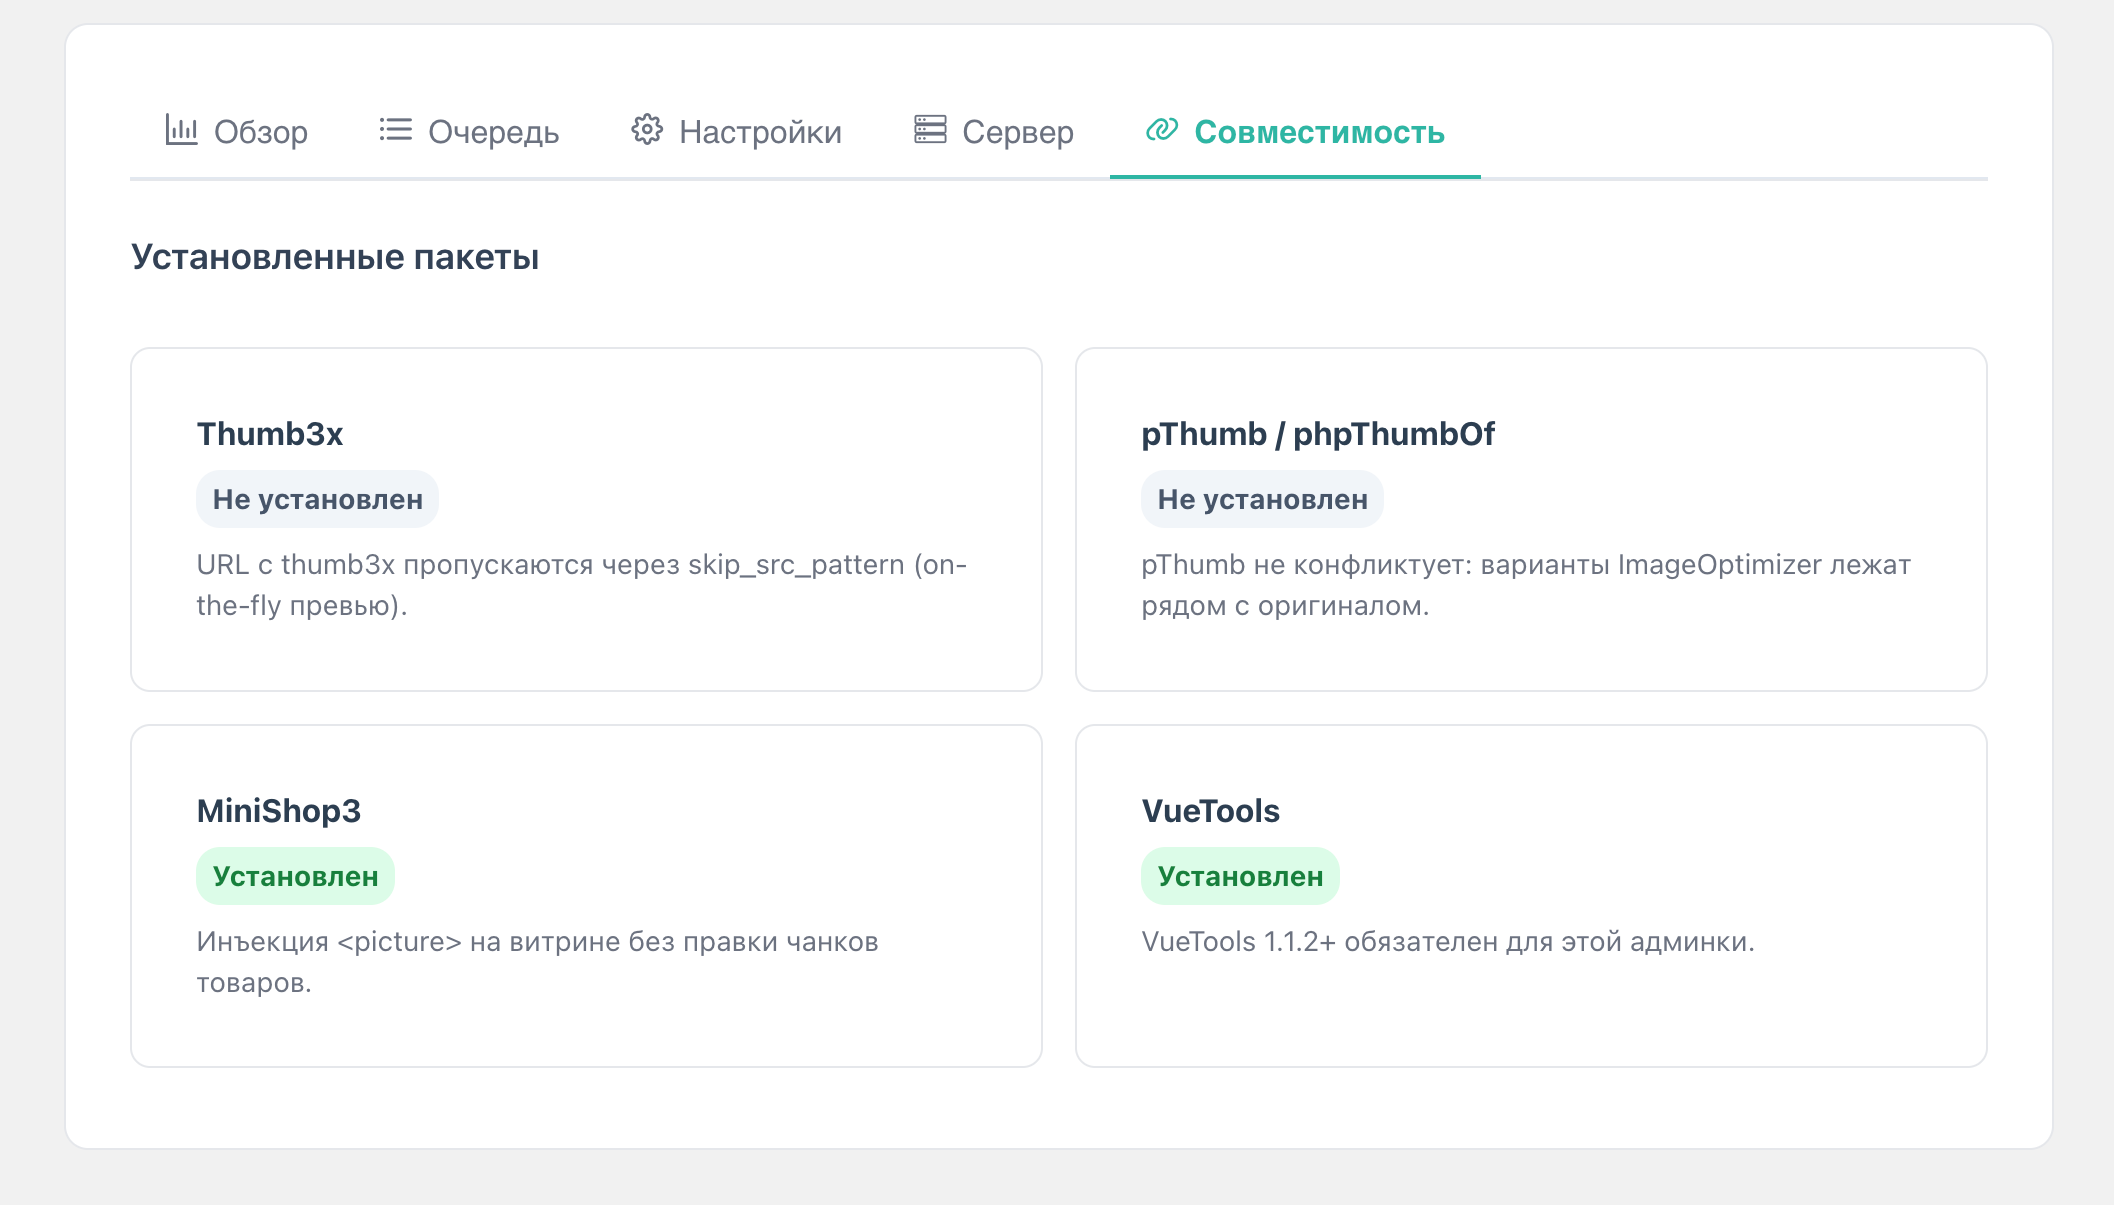Click the VueTools 1.1.2+ обязателен description
The image size is (2114, 1205).
click(1448, 942)
